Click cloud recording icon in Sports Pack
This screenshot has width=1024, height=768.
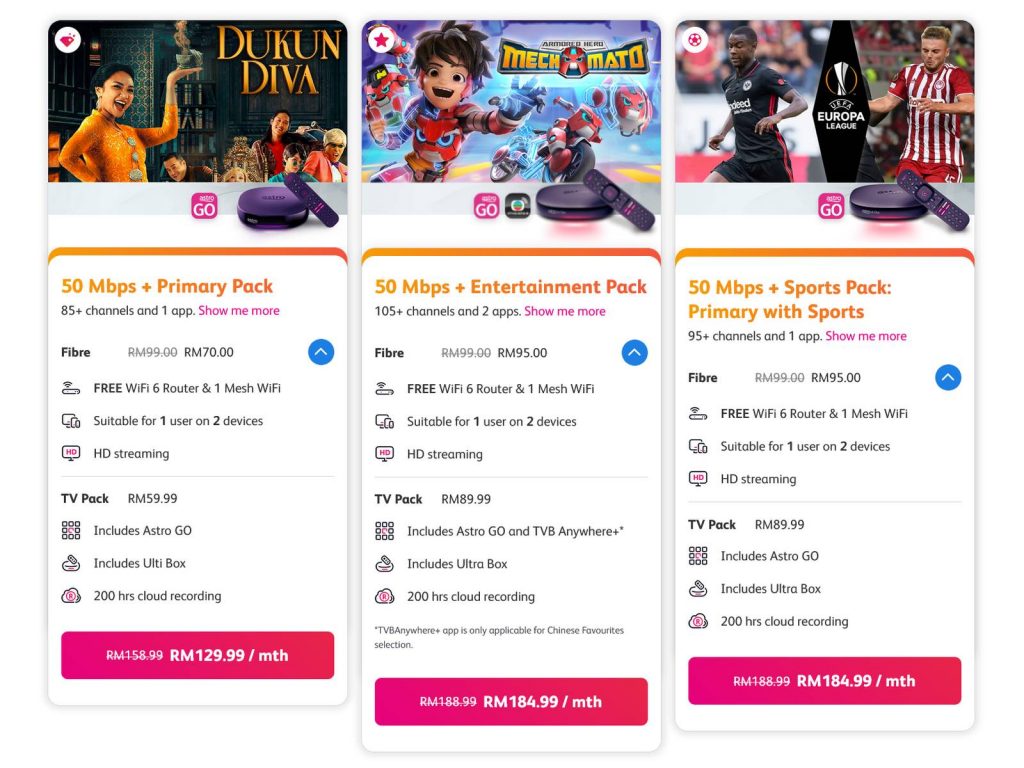[697, 621]
